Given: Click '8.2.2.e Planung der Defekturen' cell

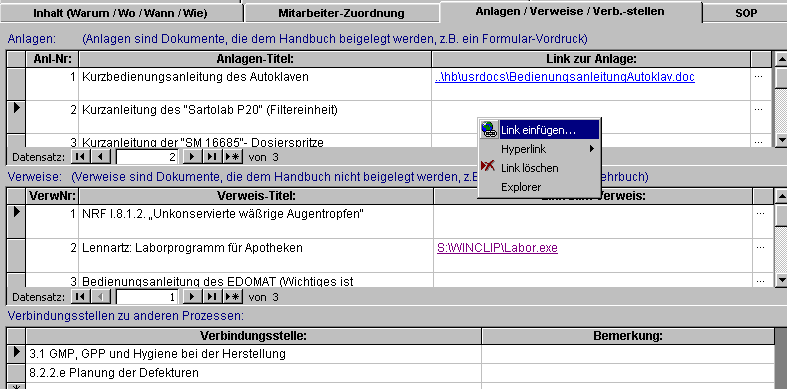Looking at the screenshot, I should pos(253,372).
